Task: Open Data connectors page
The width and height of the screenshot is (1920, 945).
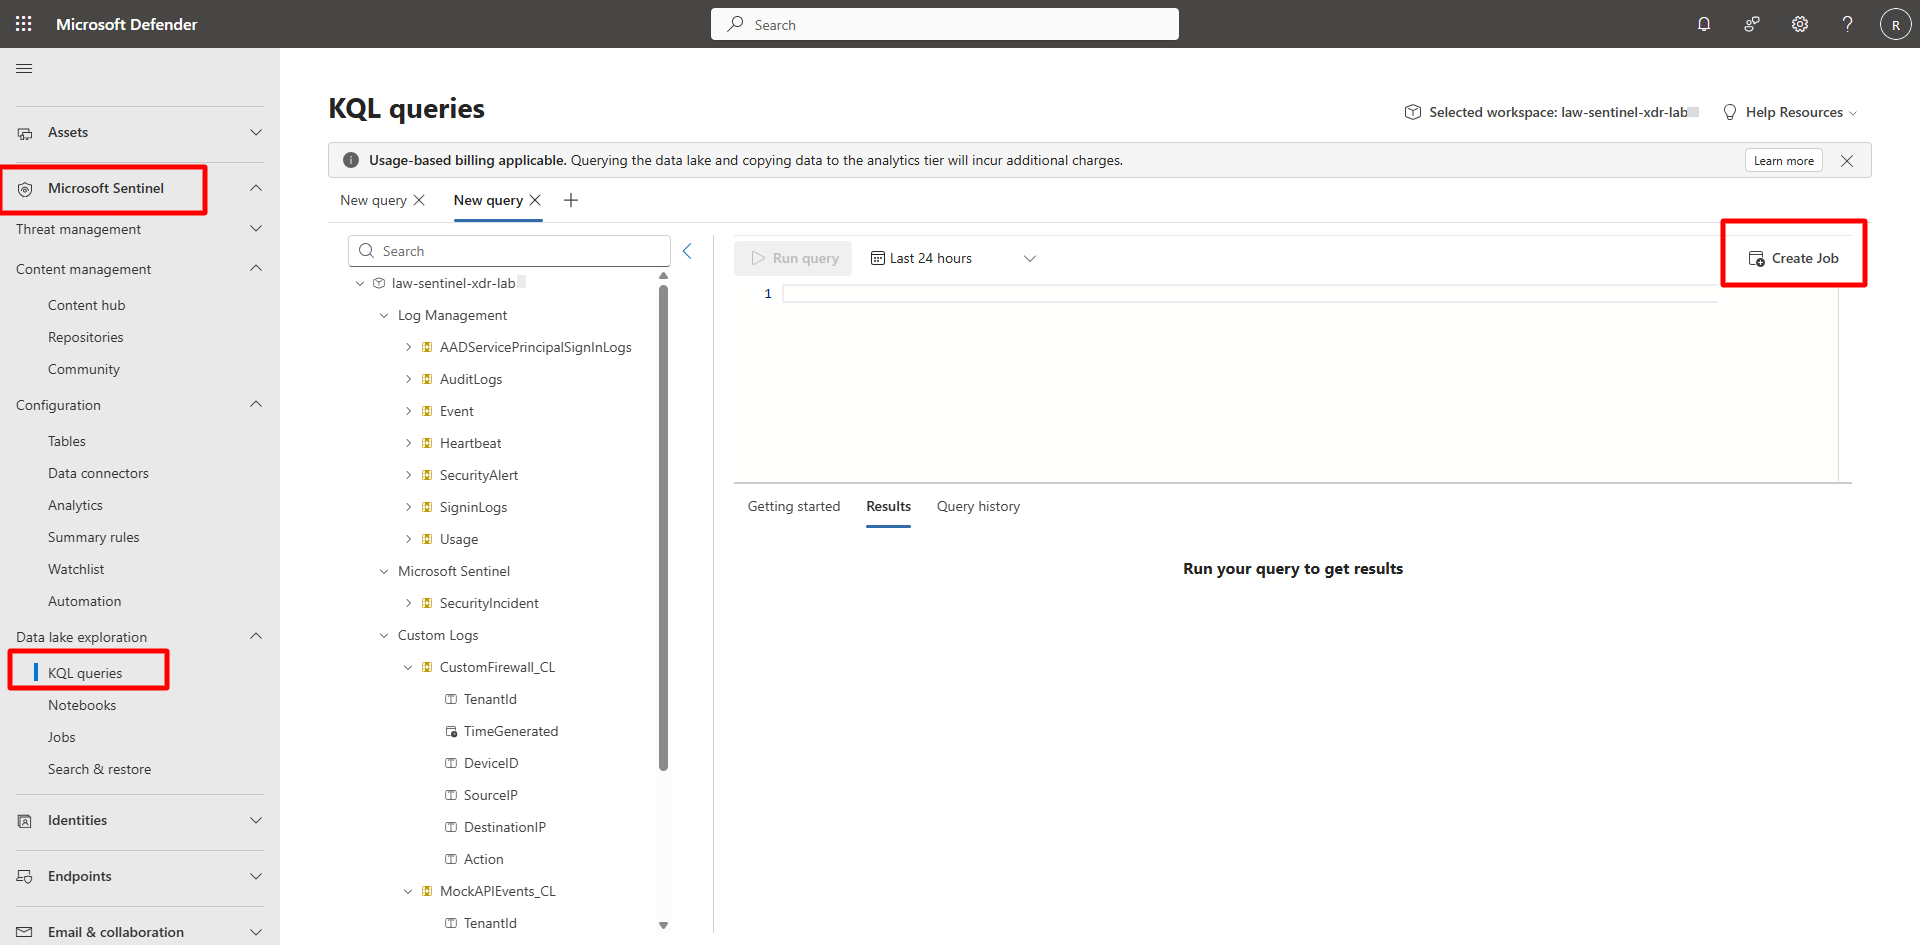Action: 98,473
